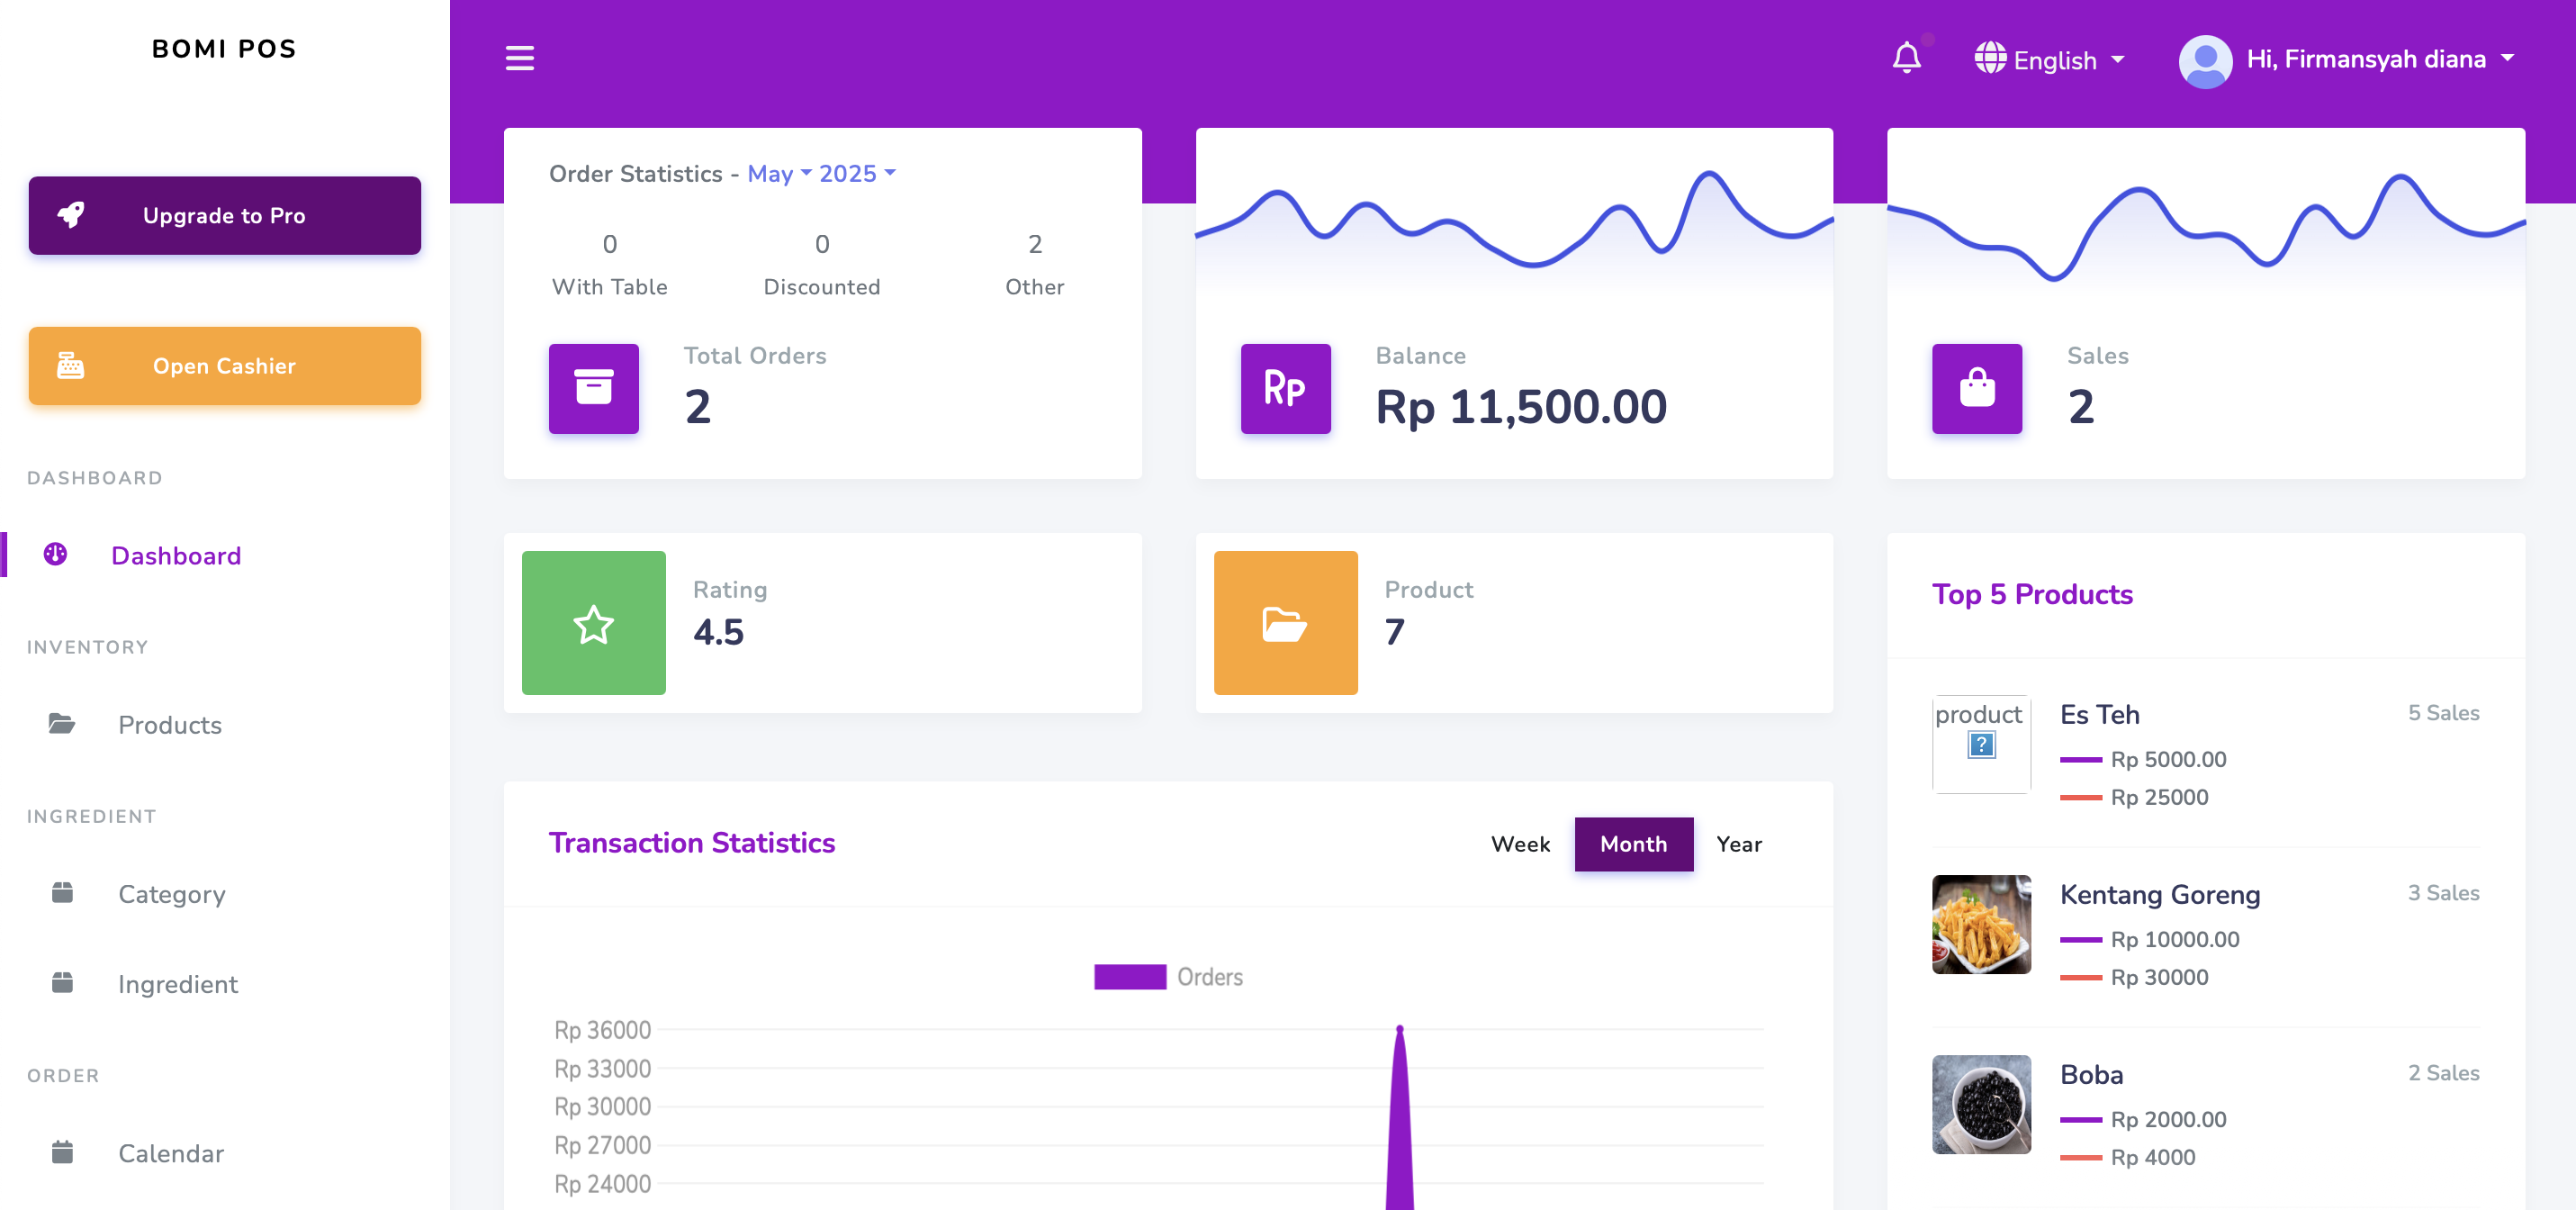Click the hamburger menu icon
The height and width of the screenshot is (1210, 2576).
click(x=519, y=58)
